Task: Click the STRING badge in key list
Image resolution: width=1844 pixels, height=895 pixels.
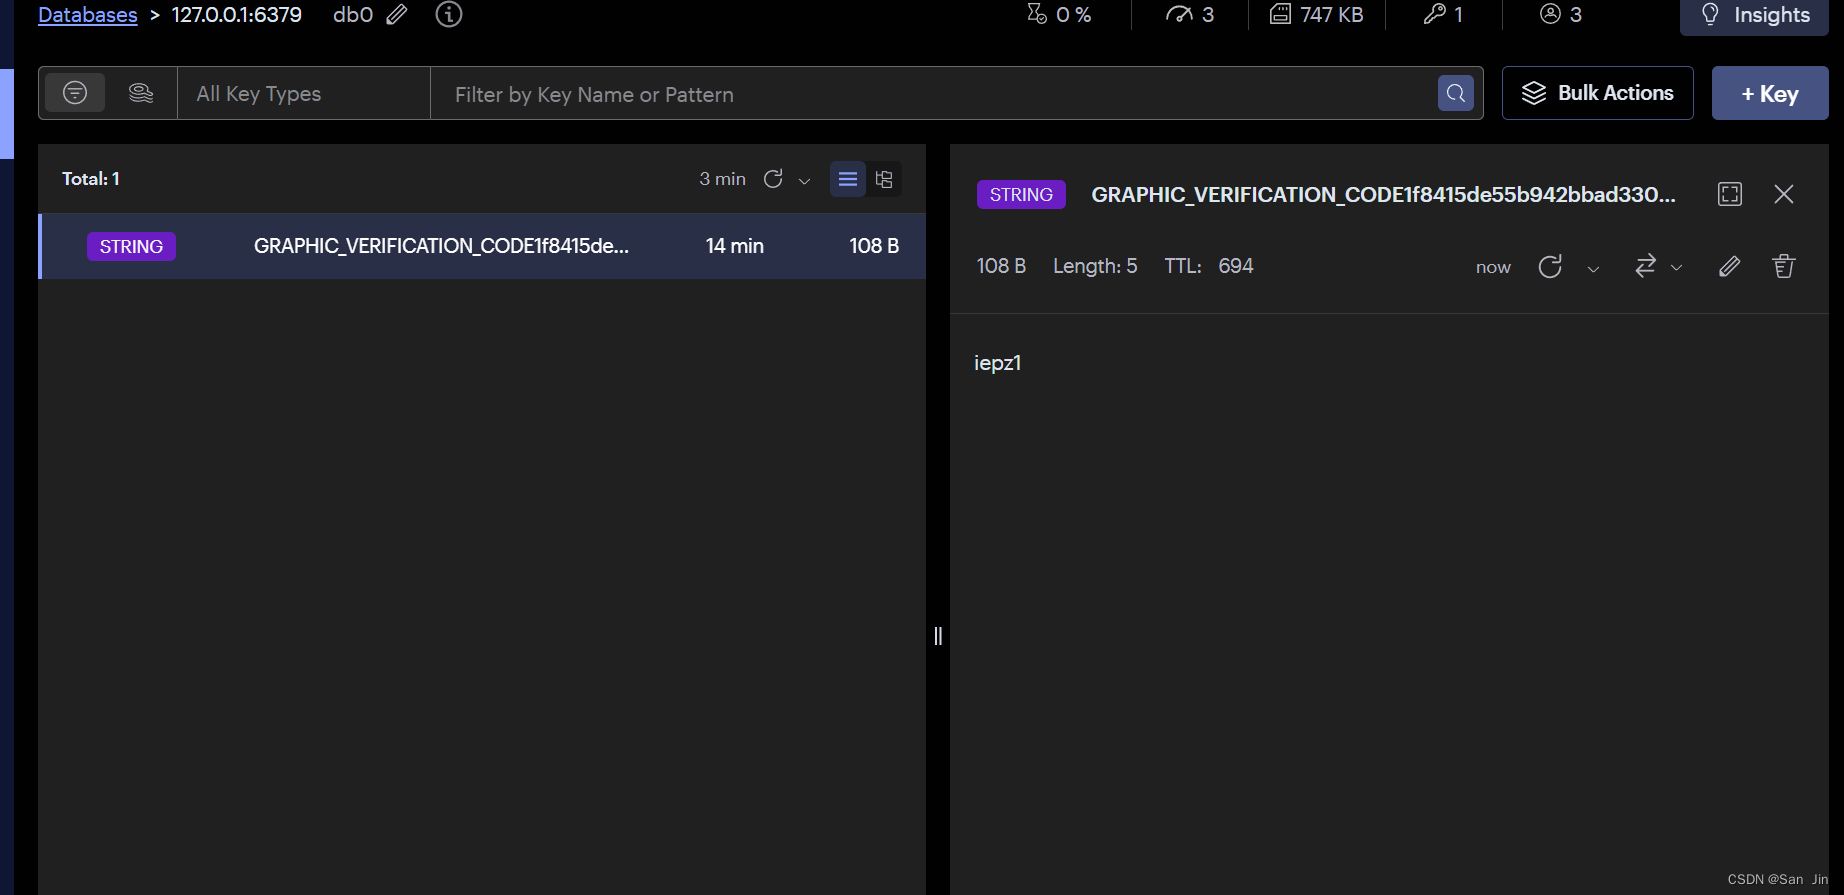Action: (x=131, y=246)
